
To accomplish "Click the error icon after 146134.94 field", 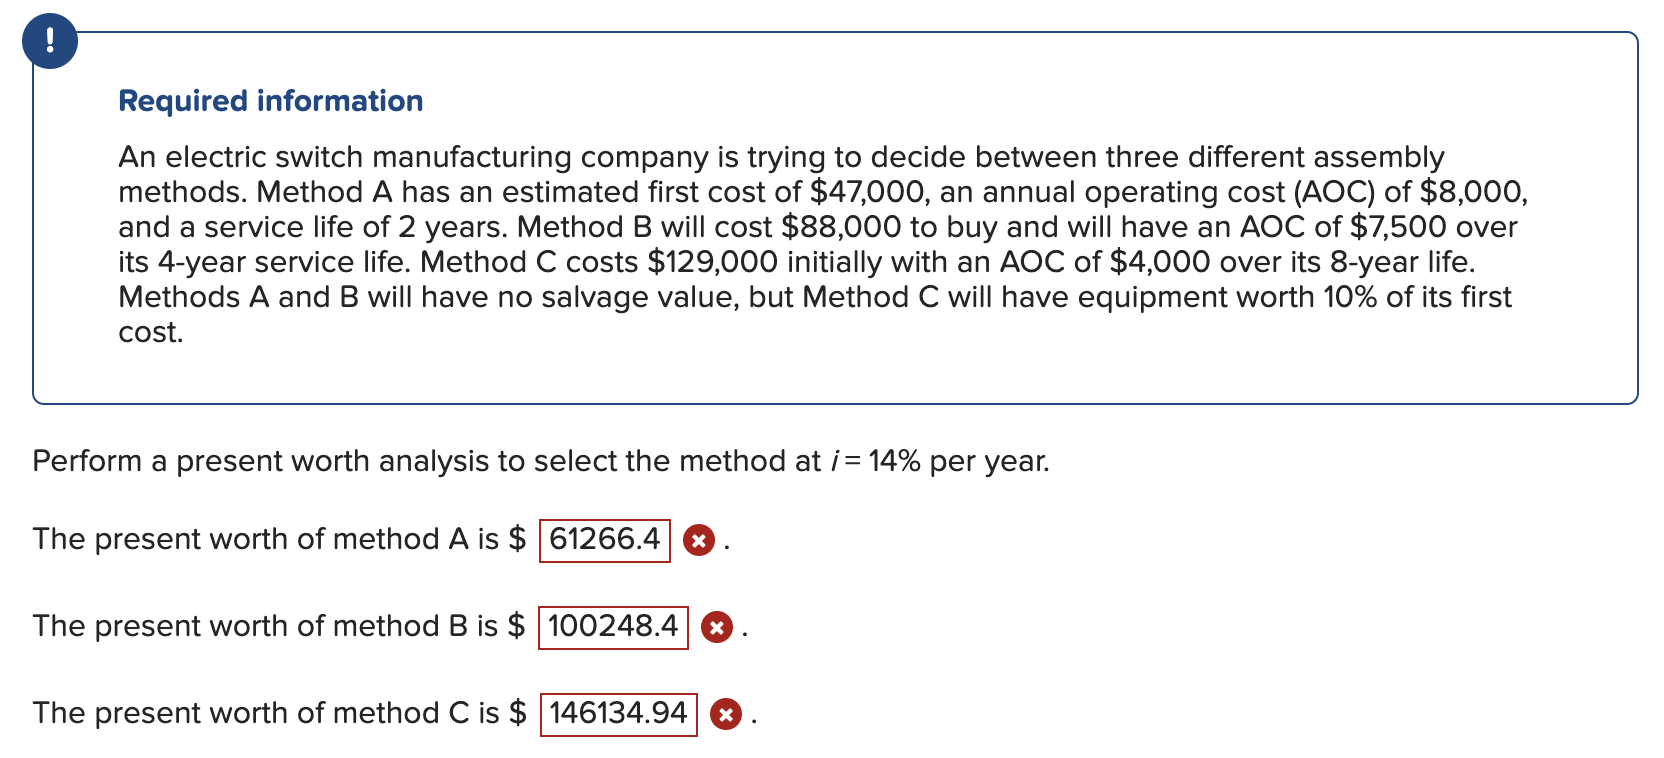I will click(x=724, y=715).
